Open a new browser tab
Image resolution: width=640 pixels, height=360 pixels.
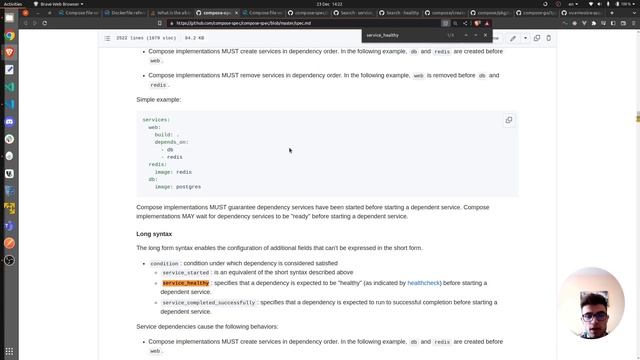[611, 13]
